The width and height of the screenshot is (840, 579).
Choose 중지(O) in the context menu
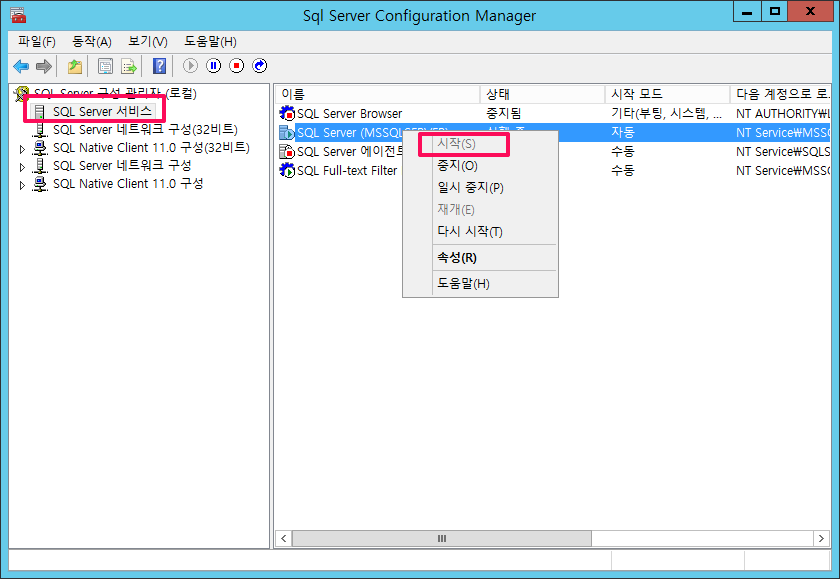click(x=480, y=166)
